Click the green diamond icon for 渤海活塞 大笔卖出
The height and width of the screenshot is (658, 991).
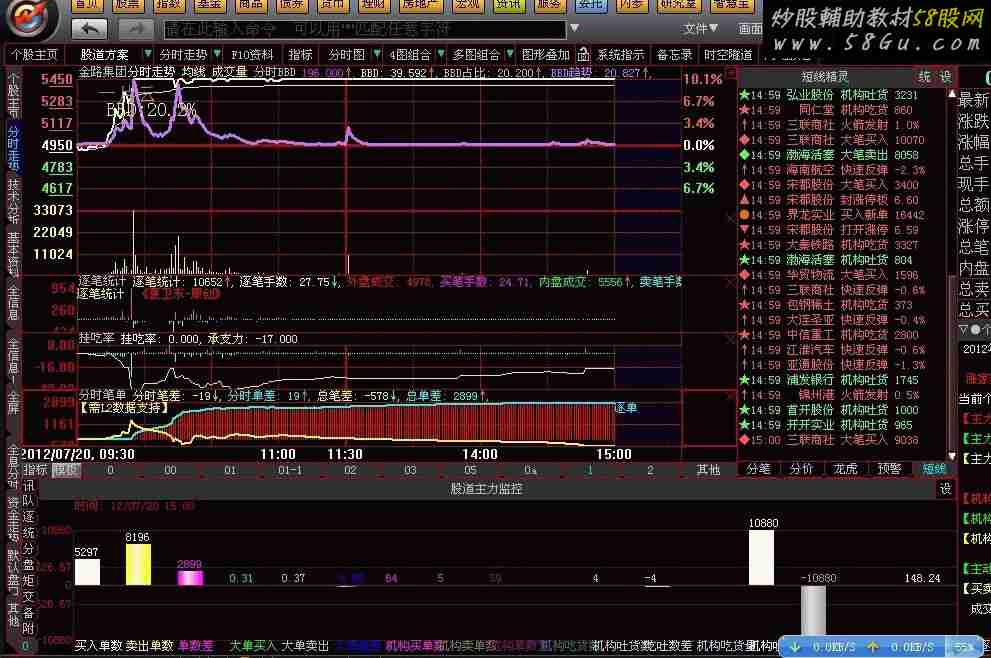click(x=745, y=155)
